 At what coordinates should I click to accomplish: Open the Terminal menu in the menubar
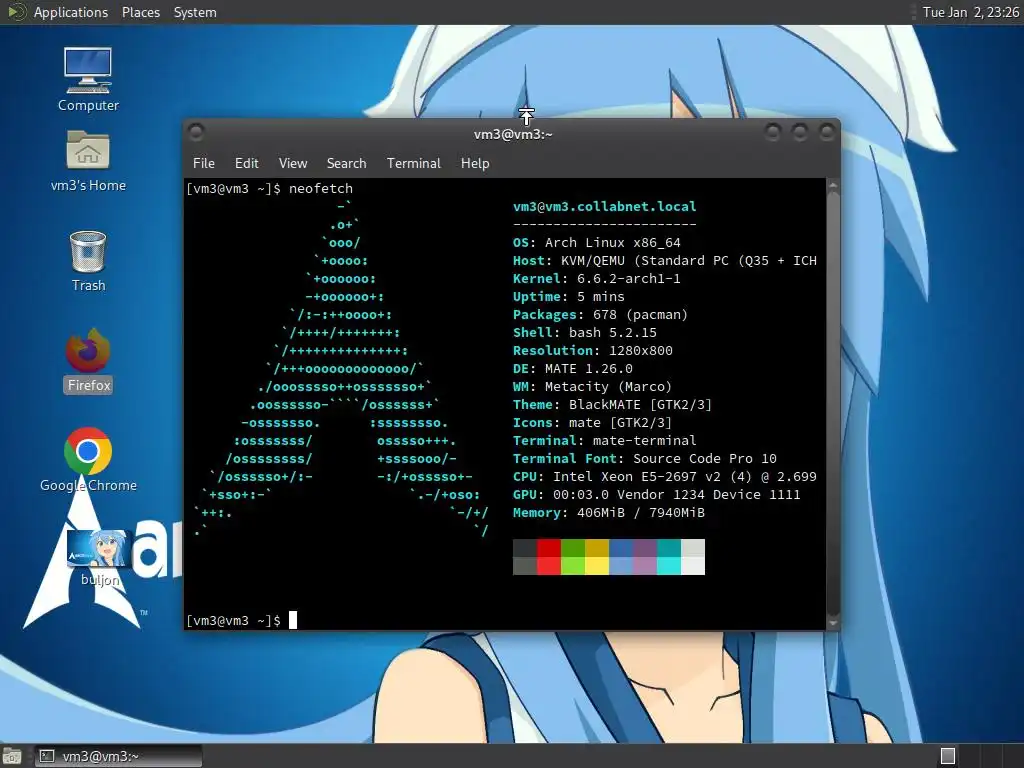point(413,163)
